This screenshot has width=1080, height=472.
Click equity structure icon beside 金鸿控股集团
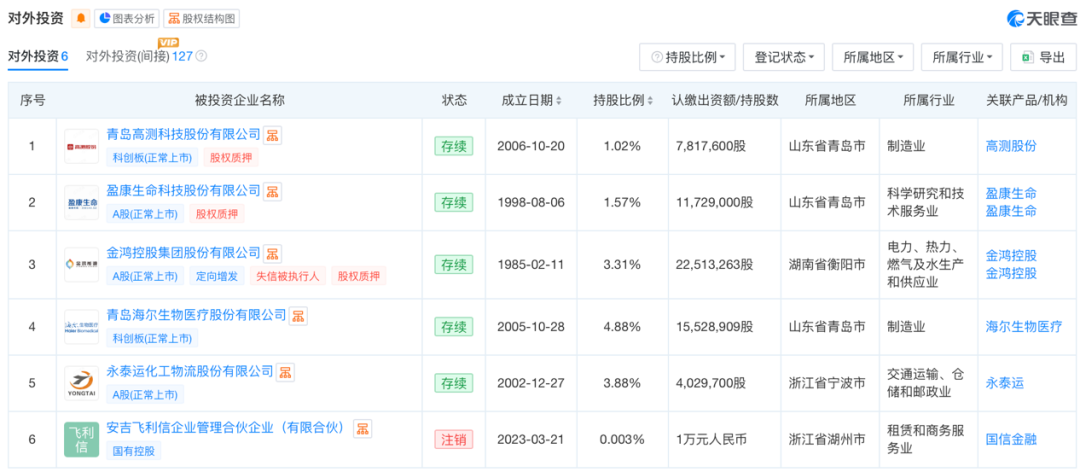coord(272,254)
